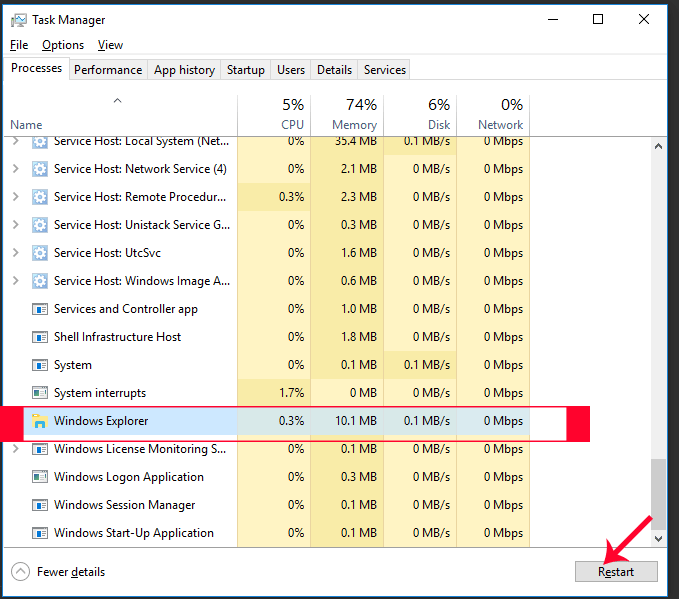
Task: Click the Fewer details circular arrow icon
Action: (20, 571)
